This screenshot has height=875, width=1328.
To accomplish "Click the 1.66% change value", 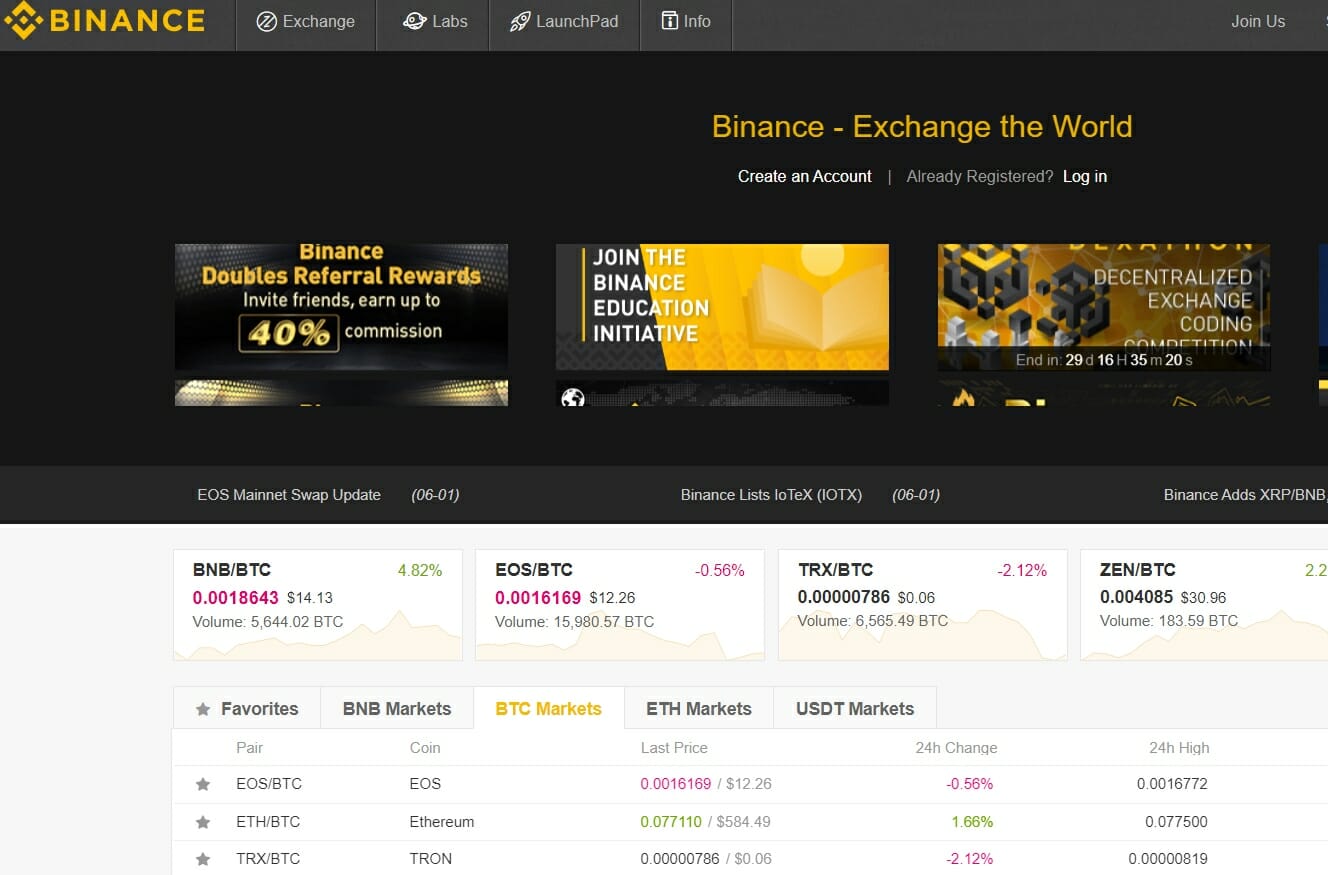I will click(x=972, y=822).
